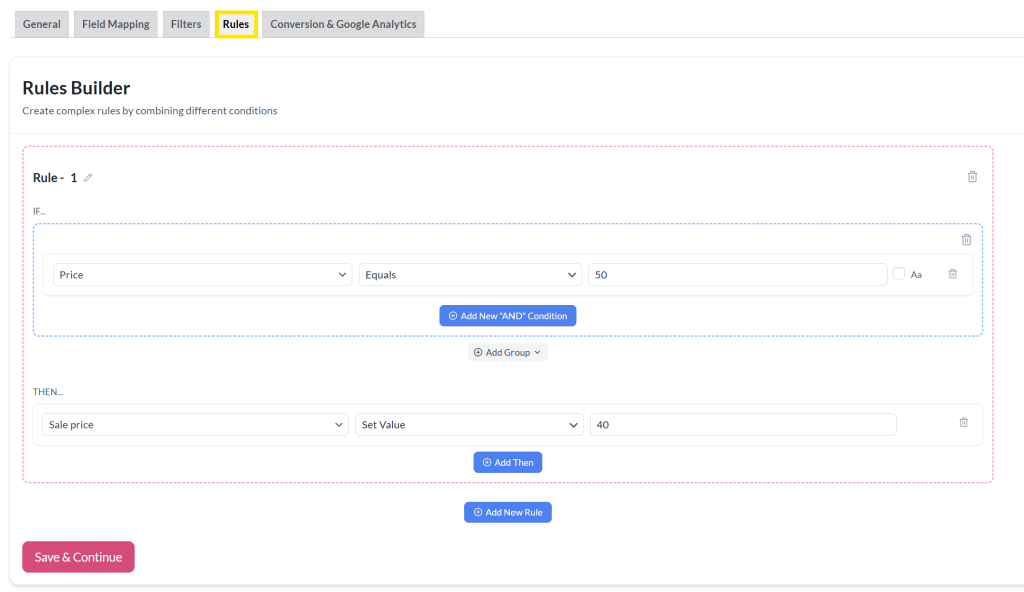Open the Field Mapping tab
Image resolution: width=1024 pixels, height=592 pixels.
(x=115, y=23)
